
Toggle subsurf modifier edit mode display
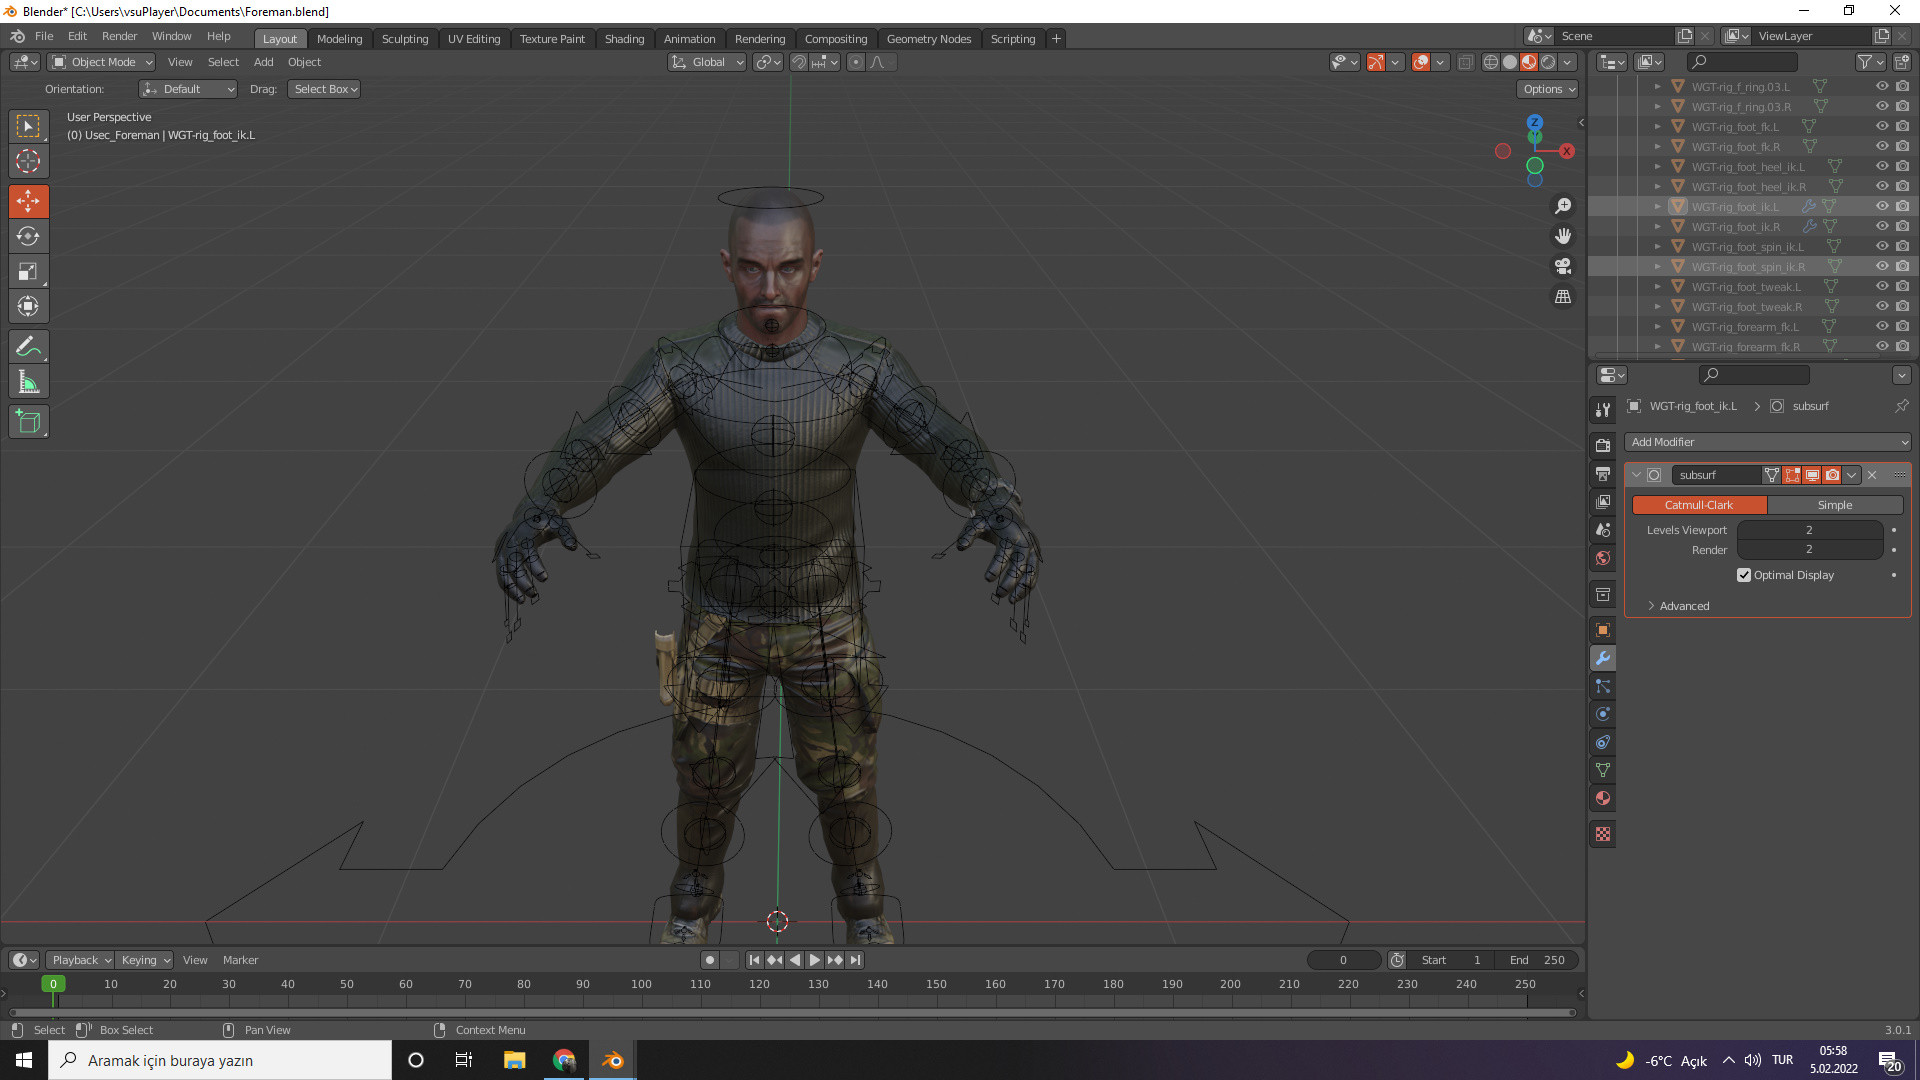[1792, 475]
